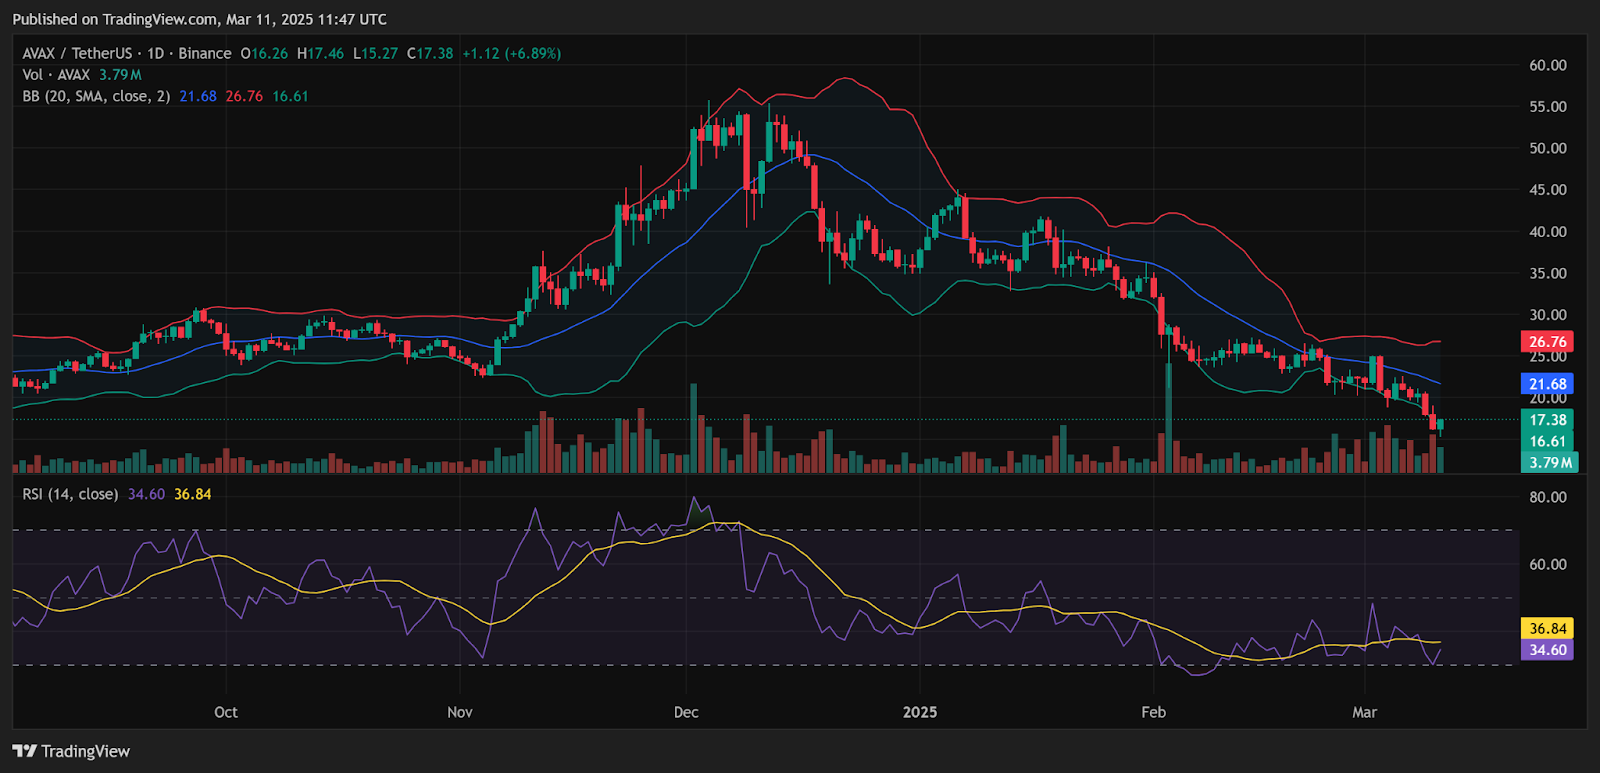Screen dimensions: 1600x773
Task: Click the yellow 36.84 RSI-MA label
Action: 1547,629
